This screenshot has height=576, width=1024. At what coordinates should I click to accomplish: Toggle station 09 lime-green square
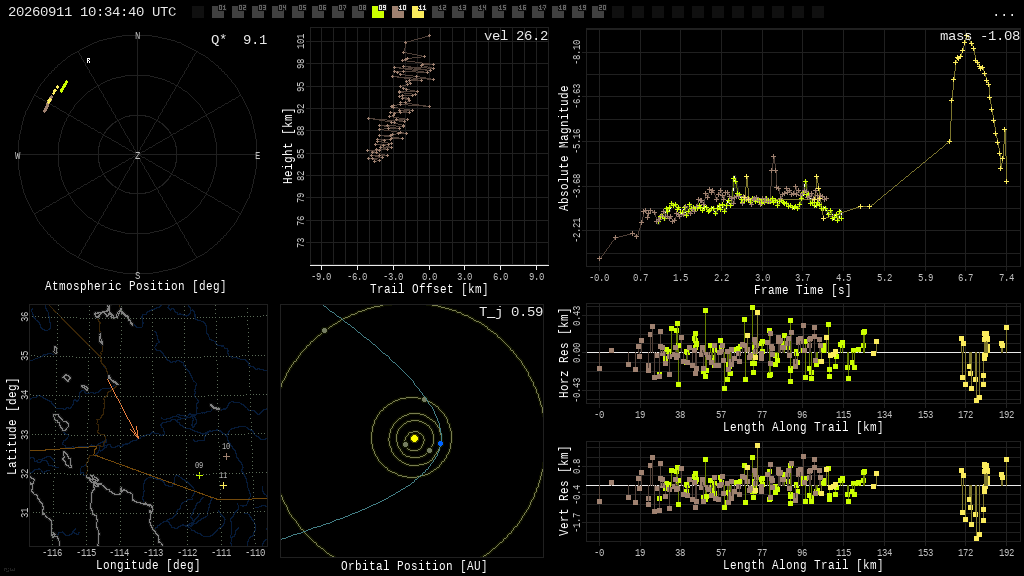[378, 12]
